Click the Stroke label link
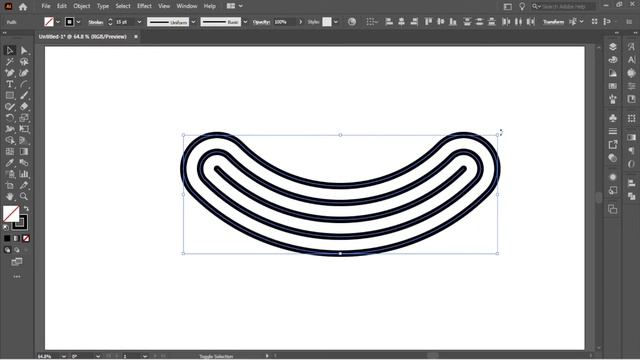The image size is (640, 360). (96, 22)
